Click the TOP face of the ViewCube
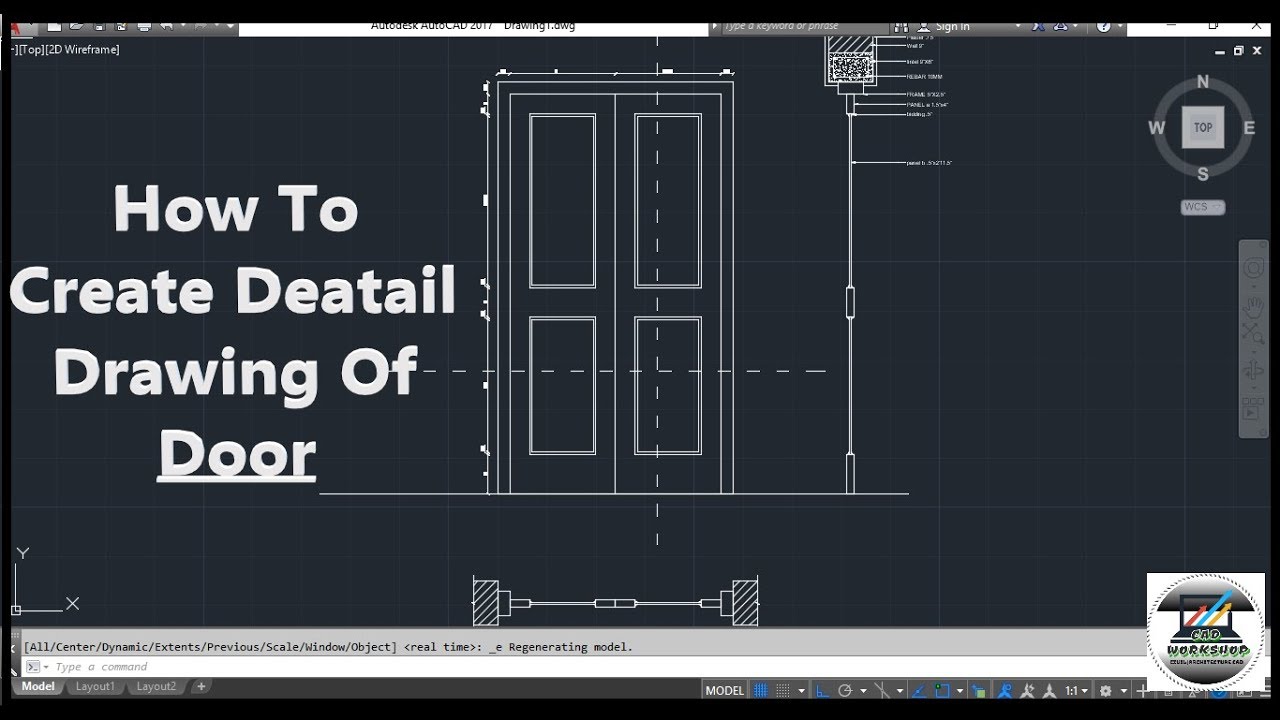 (x=1203, y=127)
